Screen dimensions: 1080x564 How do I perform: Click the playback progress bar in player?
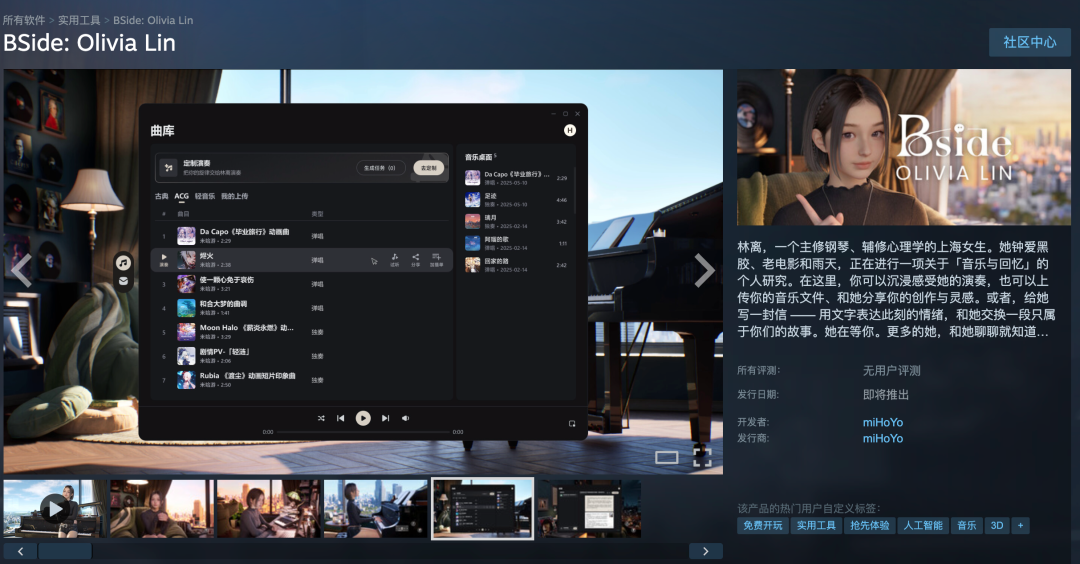[x=363, y=432]
